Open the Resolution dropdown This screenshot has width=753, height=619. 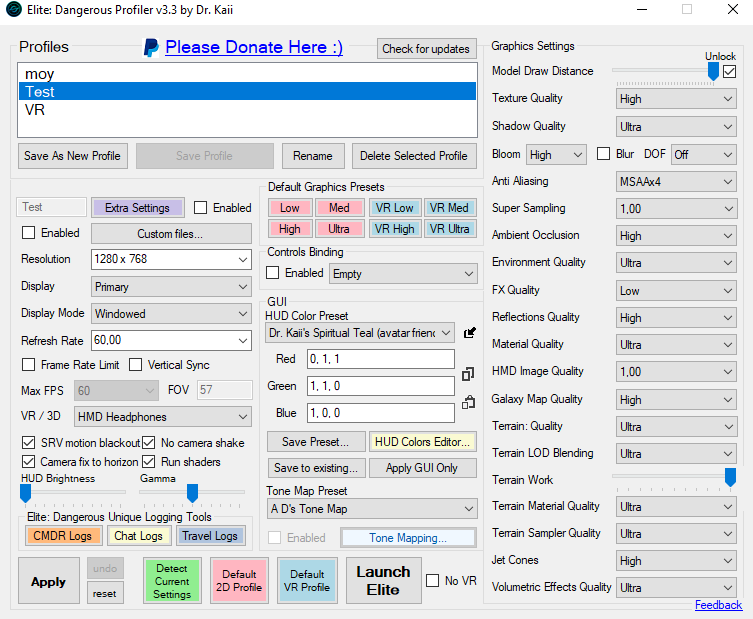coord(171,259)
